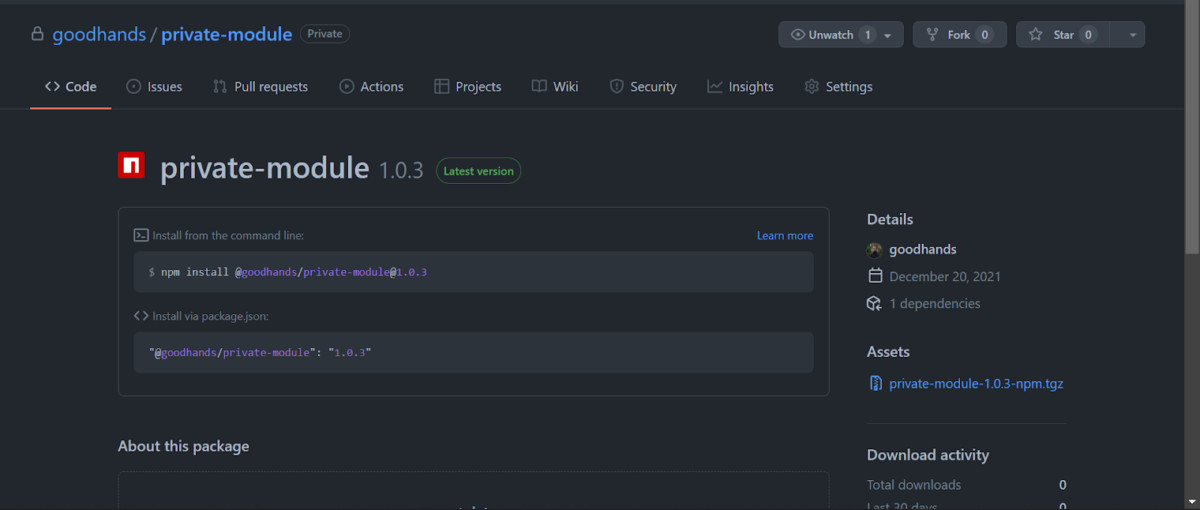Click the Insights graph icon
Viewport: 1200px width, 510px height.
click(x=714, y=87)
